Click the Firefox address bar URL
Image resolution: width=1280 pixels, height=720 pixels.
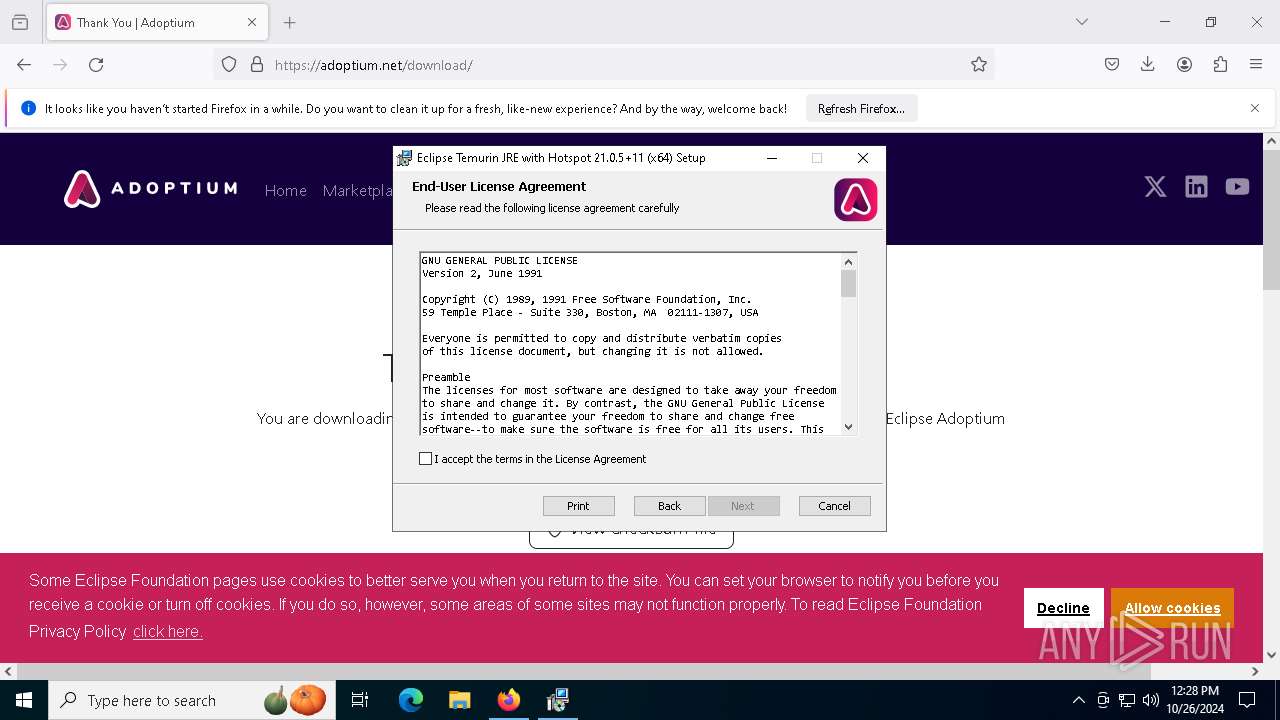pyautogui.click(x=373, y=65)
